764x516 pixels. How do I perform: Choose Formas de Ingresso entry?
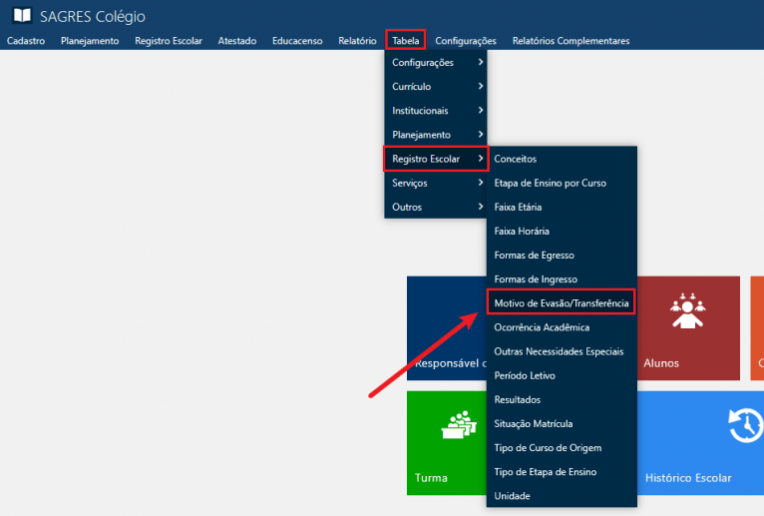pyautogui.click(x=535, y=279)
